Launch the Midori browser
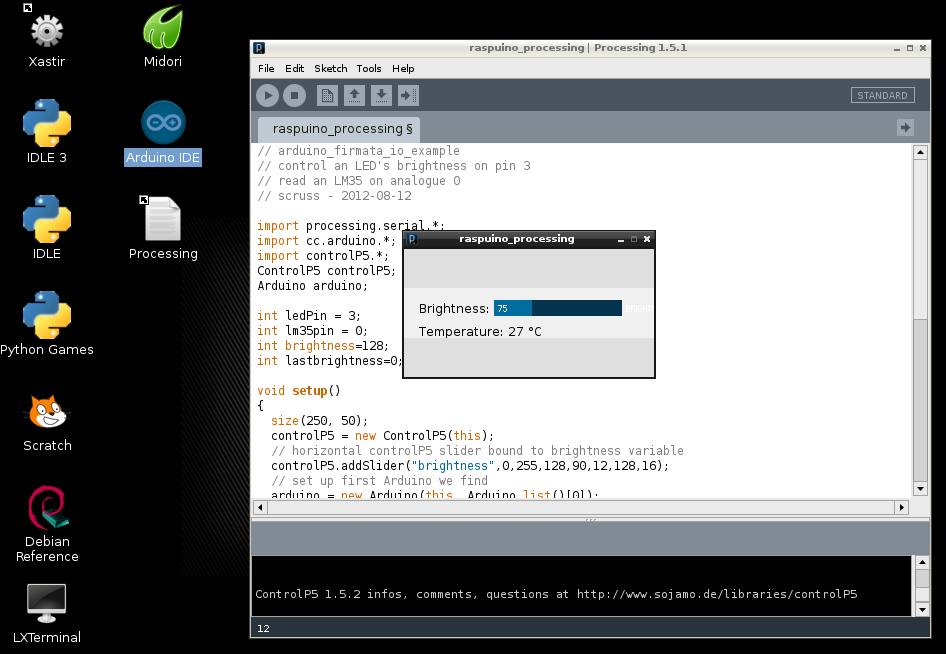The width and height of the screenshot is (946, 654). pos(162,30)
